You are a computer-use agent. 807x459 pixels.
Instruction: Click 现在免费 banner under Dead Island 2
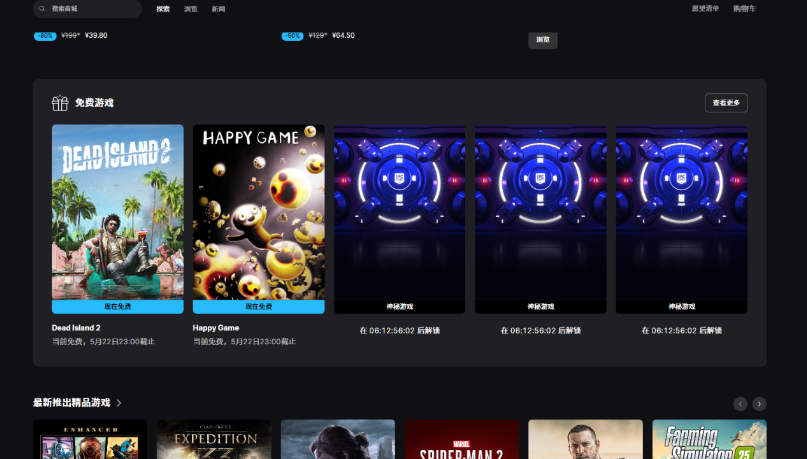pyautogui.click(x=118, y=307)
